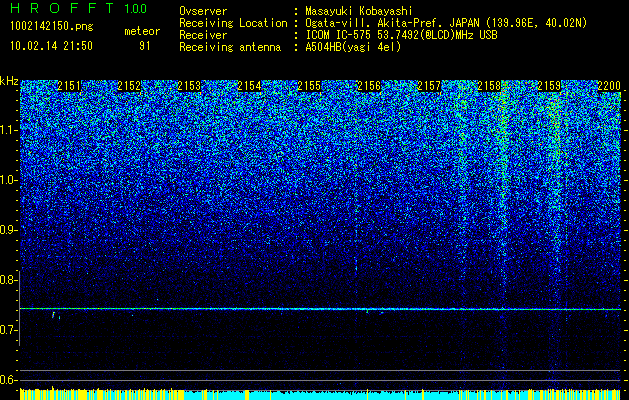Click the 1.0 kHz axis tick label

pyautogui.click(x=9, y=180)
